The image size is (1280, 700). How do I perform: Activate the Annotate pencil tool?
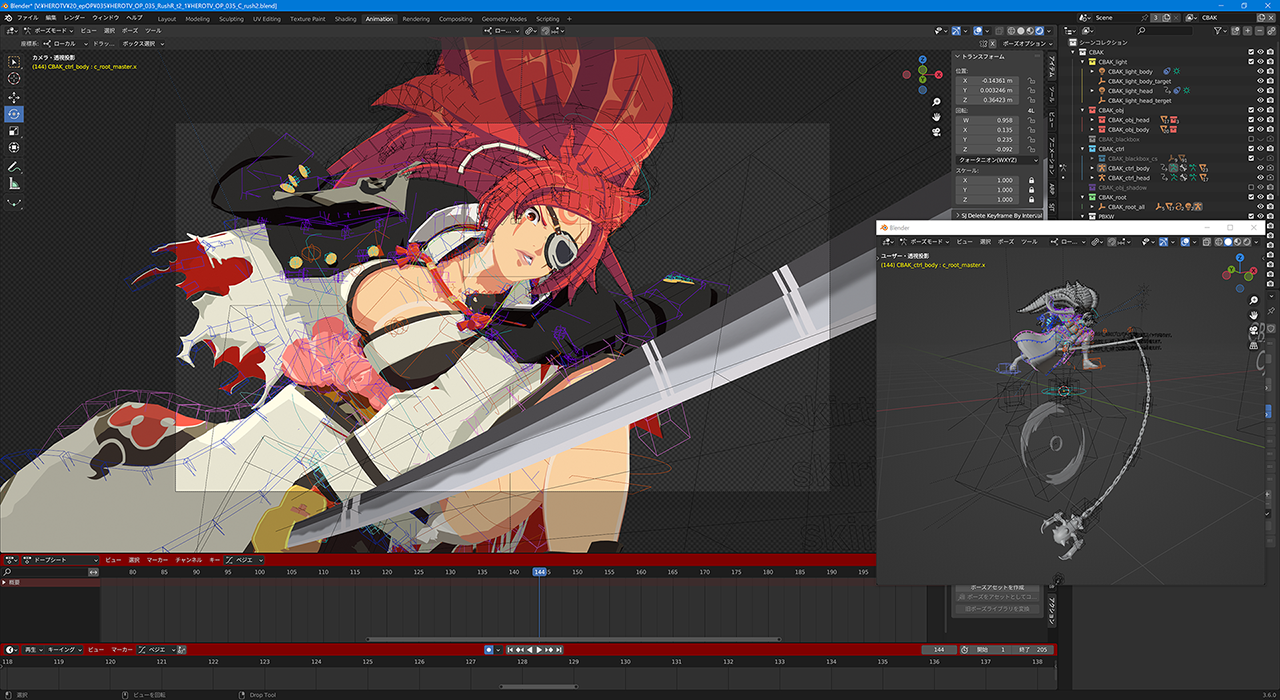[x=14, y=167]
